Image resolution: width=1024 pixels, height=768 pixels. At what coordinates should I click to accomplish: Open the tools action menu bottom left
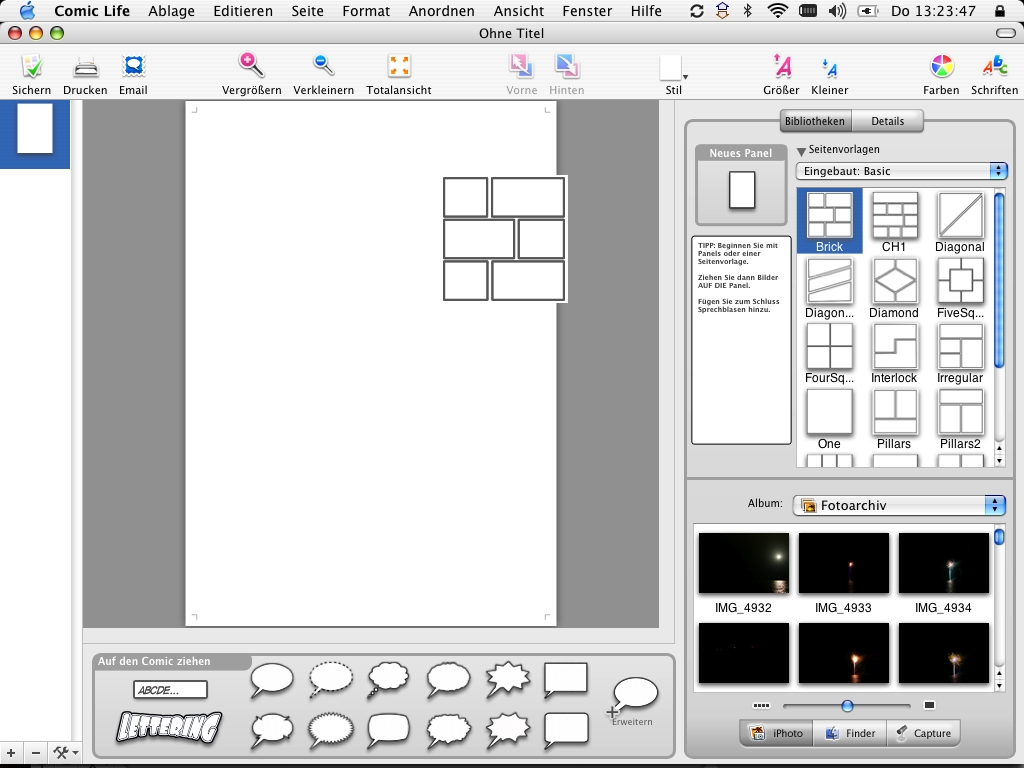click(x=66, y=753)
